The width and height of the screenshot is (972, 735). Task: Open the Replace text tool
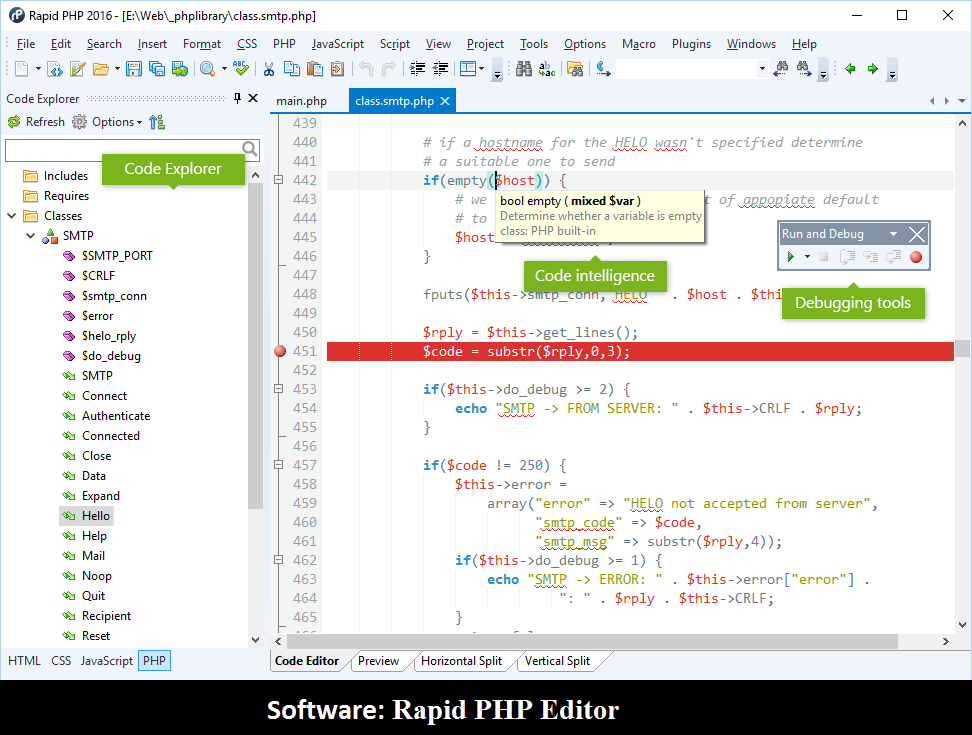[x=547, y=69]
